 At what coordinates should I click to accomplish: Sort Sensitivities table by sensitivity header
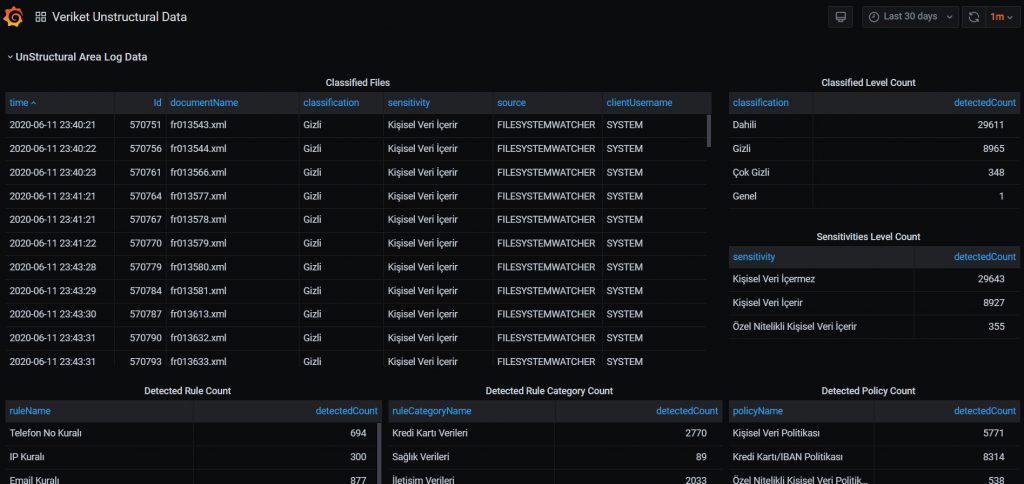click(x=754, y=257)
